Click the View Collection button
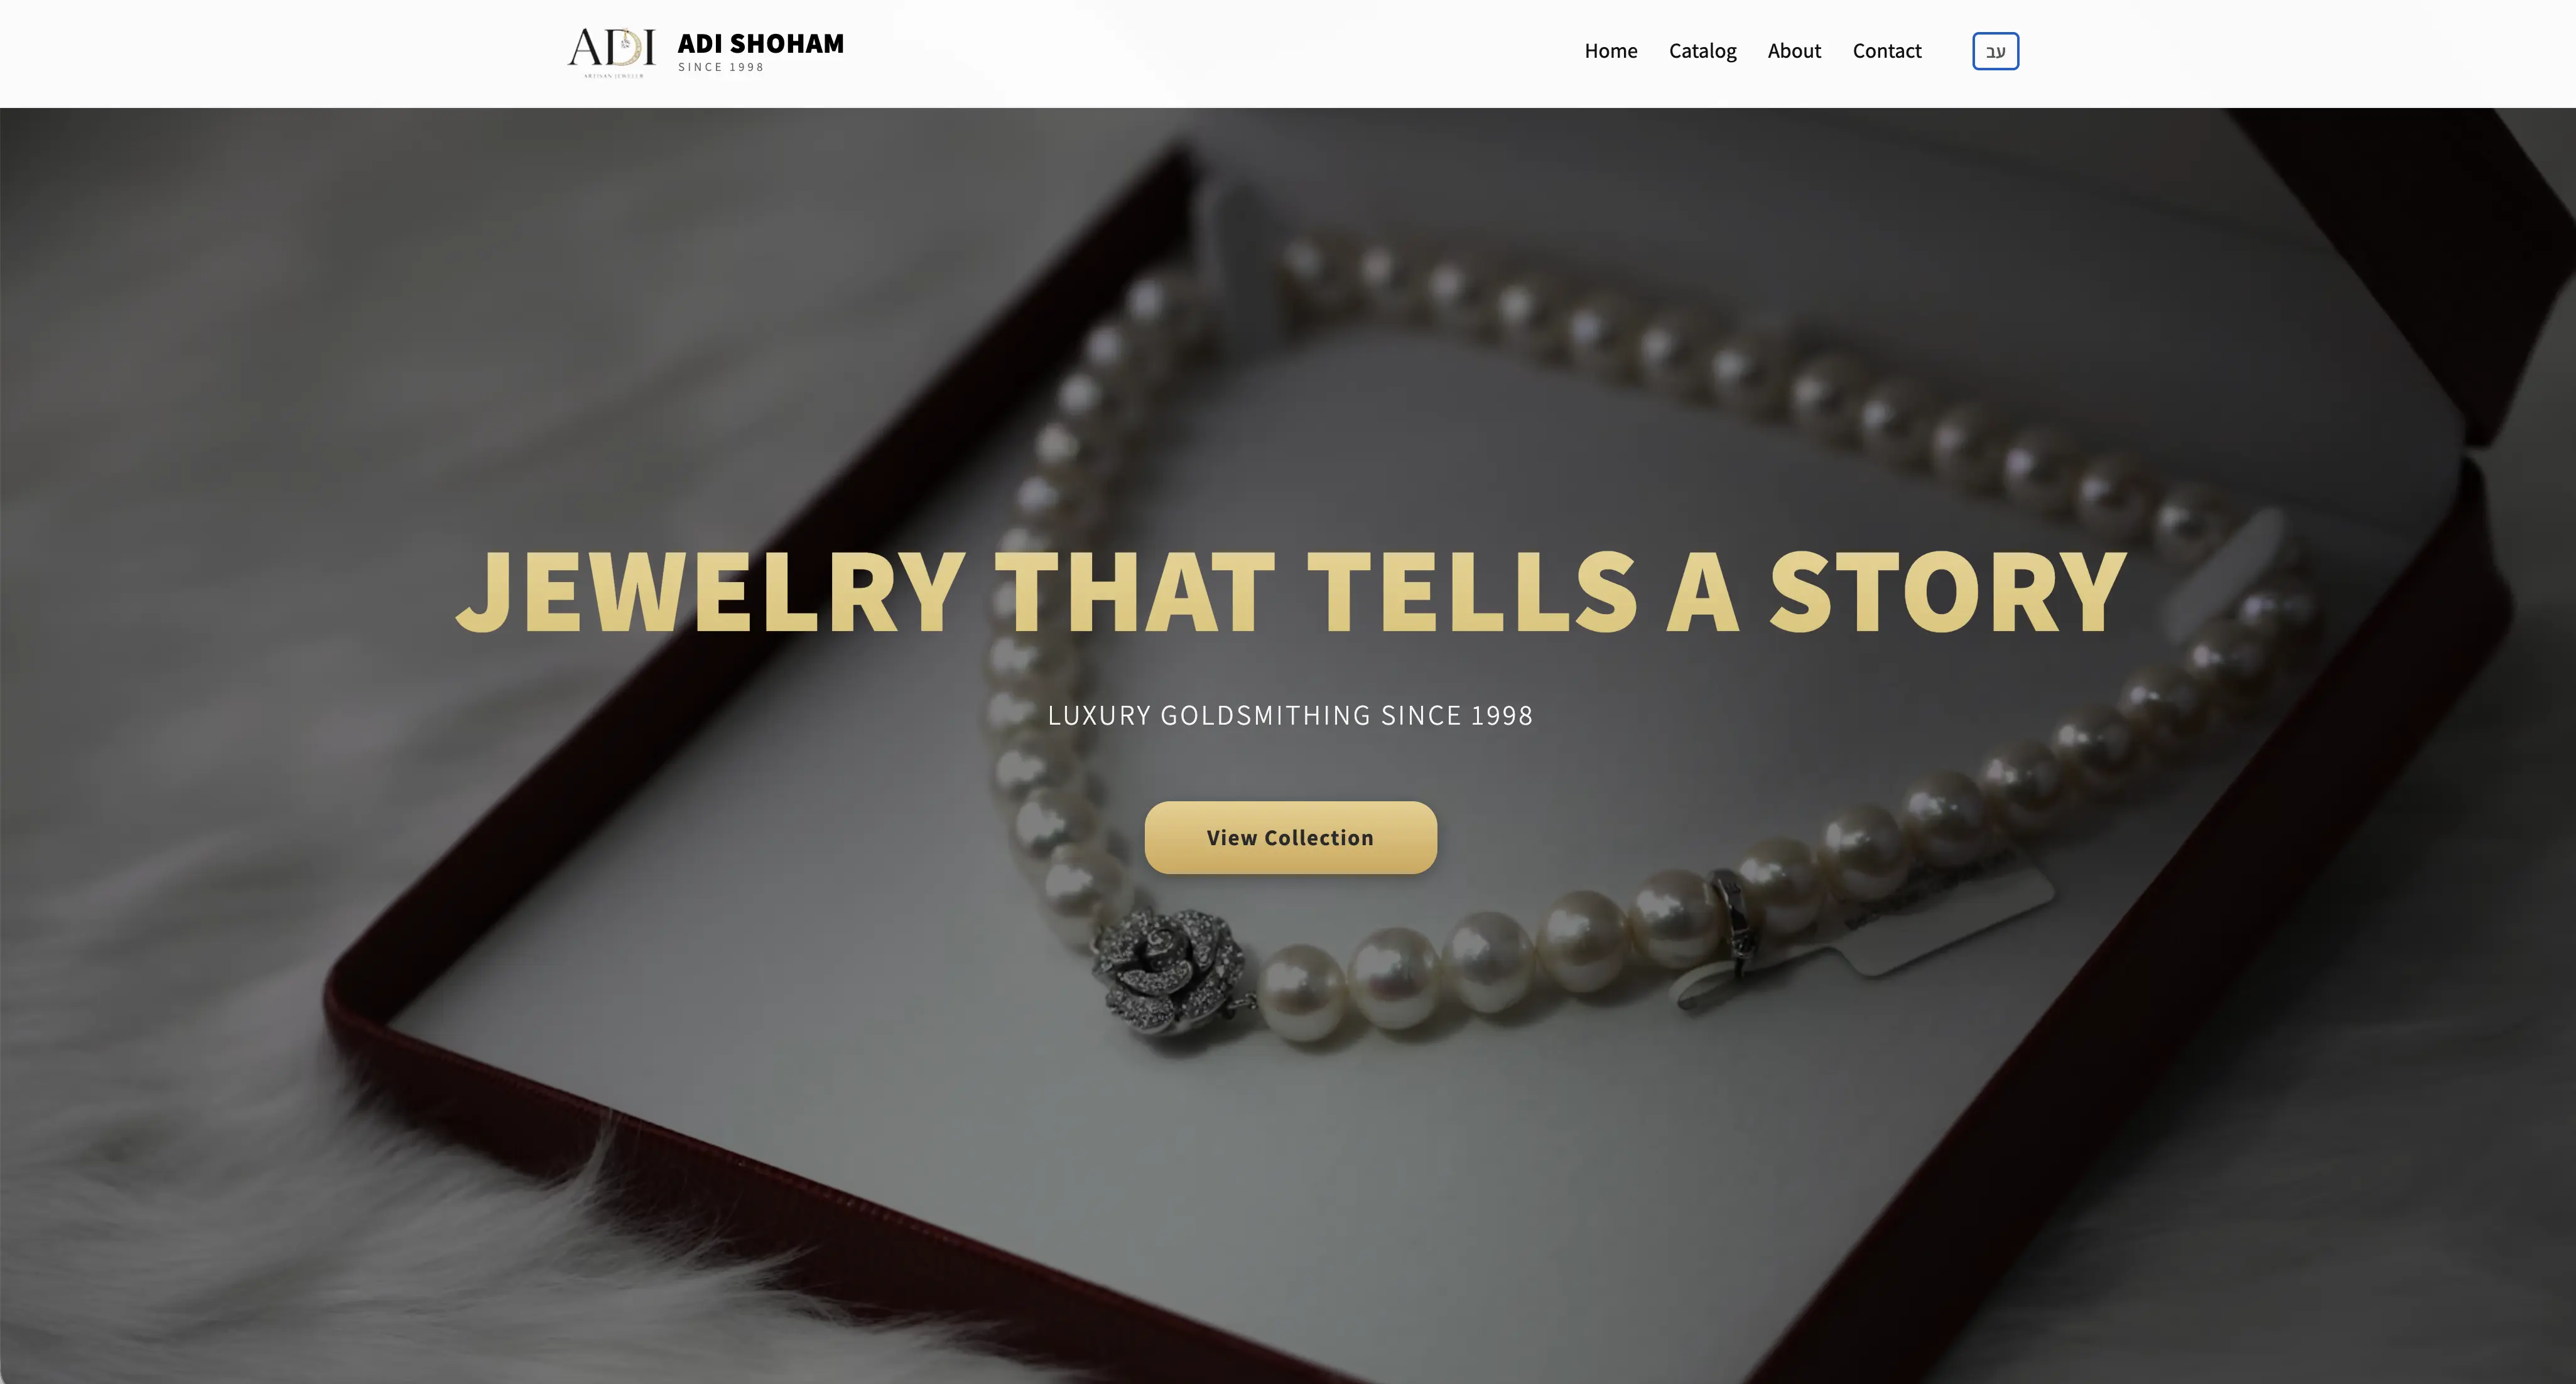This screenshot has height=1384, width=2576. (1290, 837)
